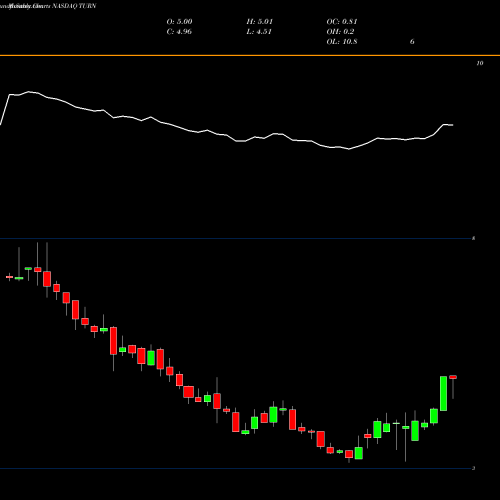Select the close price 'C: 4.96'
Screen dimensions: 500x500
179,32
